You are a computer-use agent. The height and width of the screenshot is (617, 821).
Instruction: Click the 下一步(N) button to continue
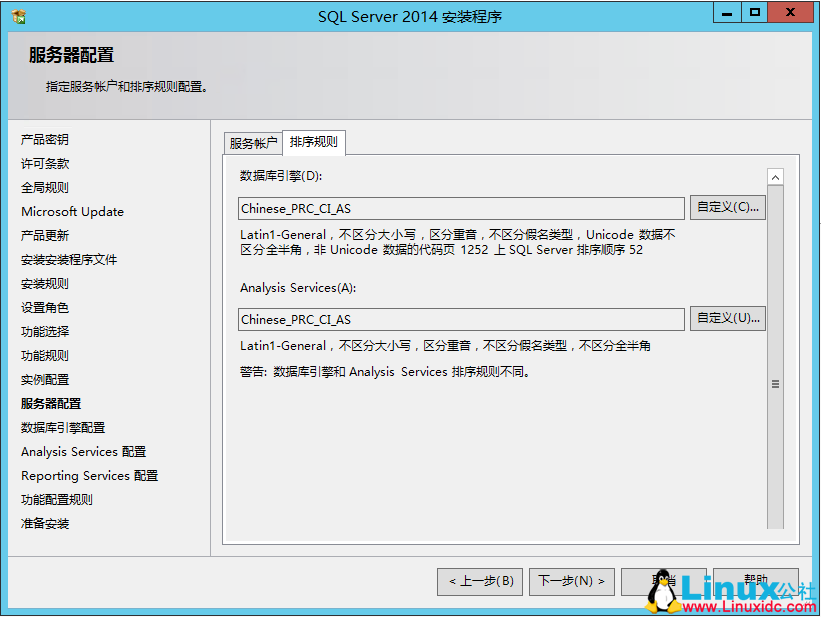pos(572,581)
